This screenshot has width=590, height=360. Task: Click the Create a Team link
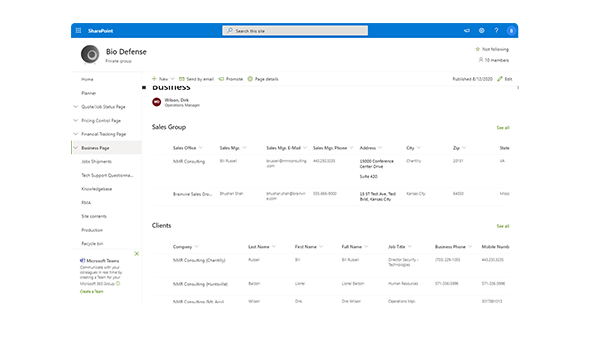pyautogui.click(x=91, y=292)
